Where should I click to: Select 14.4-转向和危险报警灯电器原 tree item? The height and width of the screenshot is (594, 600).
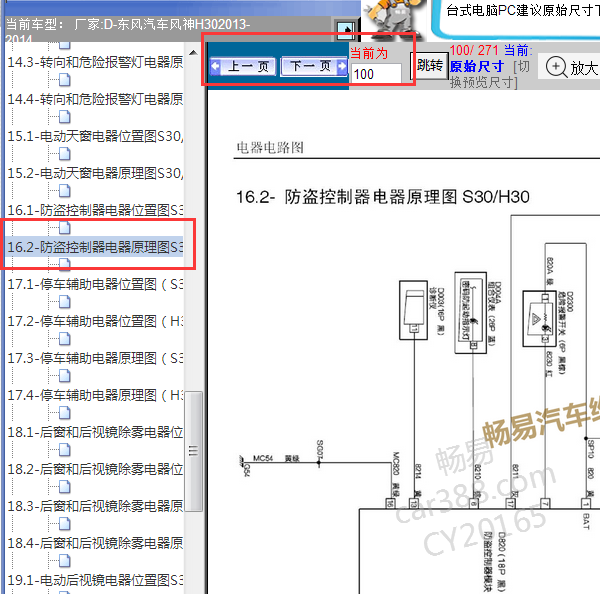pos(95,99)
